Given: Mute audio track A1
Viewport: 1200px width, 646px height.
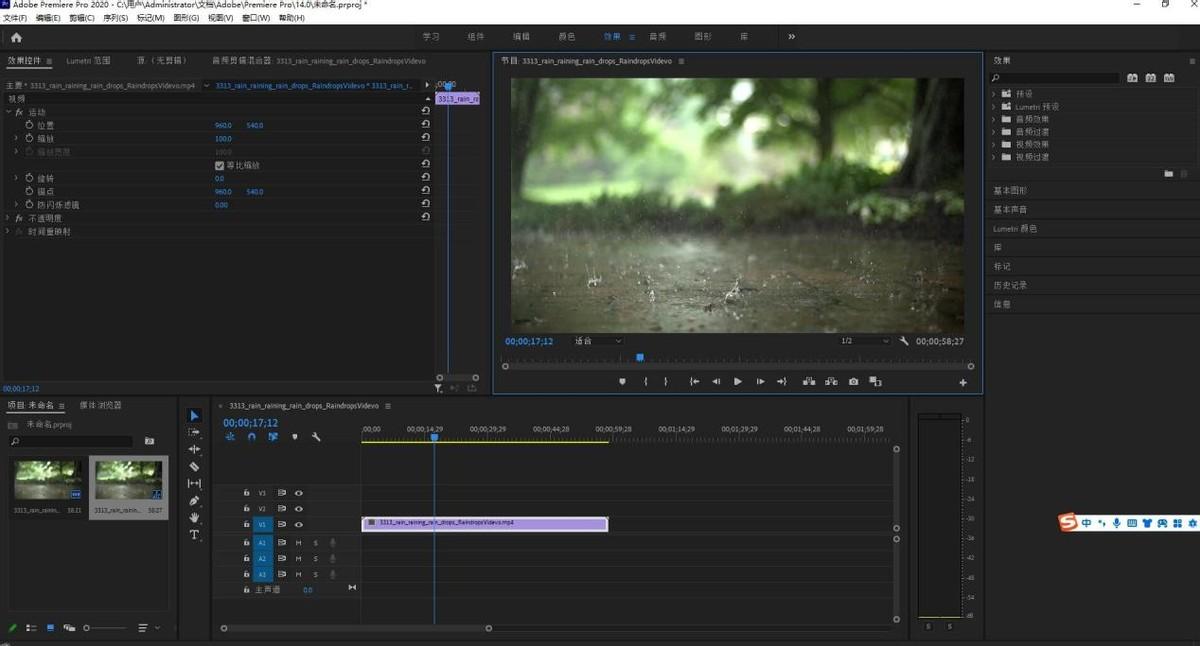Looking at the screenshot, I should tap(298, 543).
